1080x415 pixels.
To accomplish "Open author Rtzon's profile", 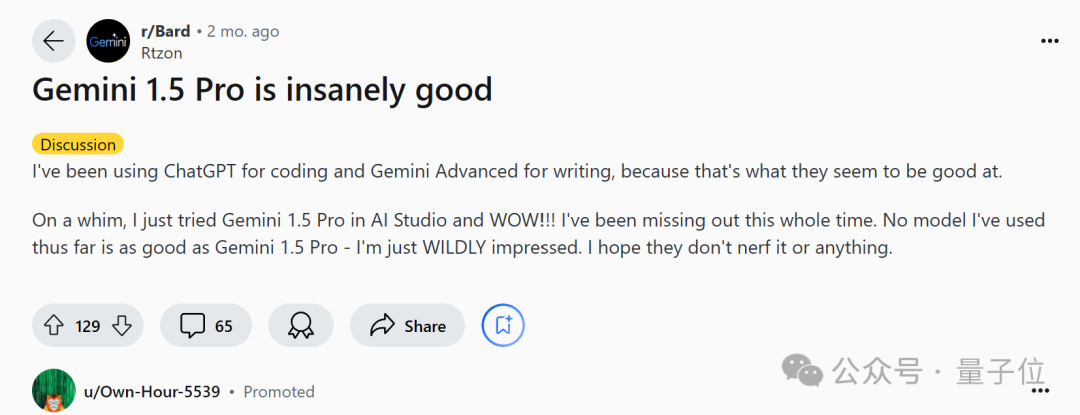I will [164, 52].
